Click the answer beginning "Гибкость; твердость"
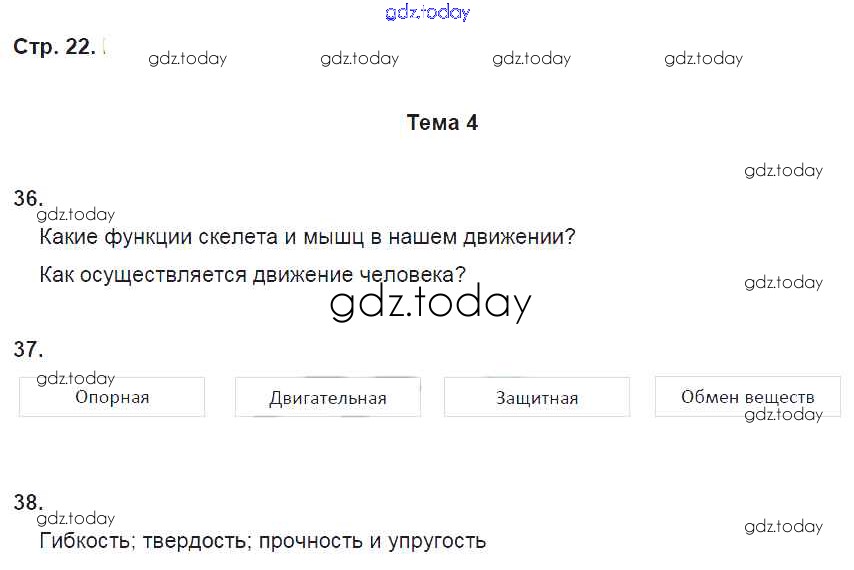Image resolution: width=854 pixels, height=570 pixels. [x=262, y=541]
